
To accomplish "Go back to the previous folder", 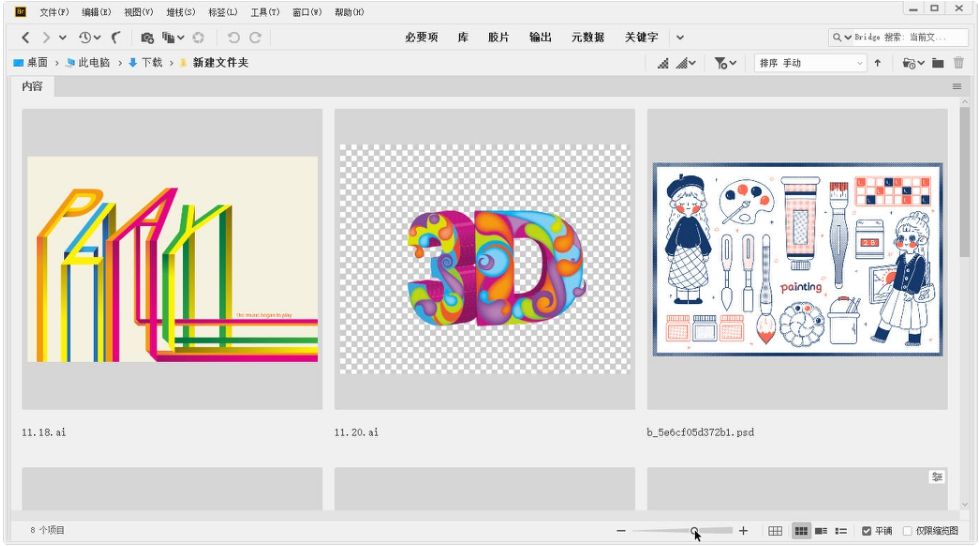I will (26, 37).
